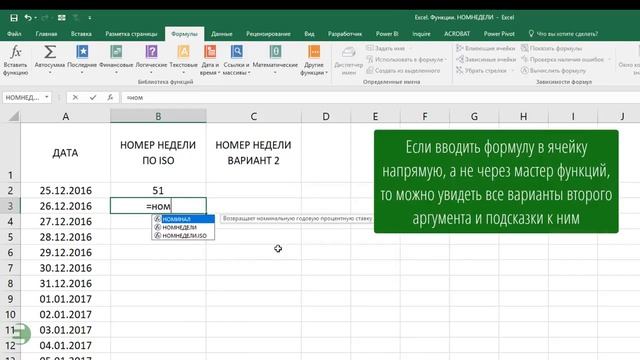Choose НОМНЕДЕЛИ.ISO from autocomplete list

(183, 236)
